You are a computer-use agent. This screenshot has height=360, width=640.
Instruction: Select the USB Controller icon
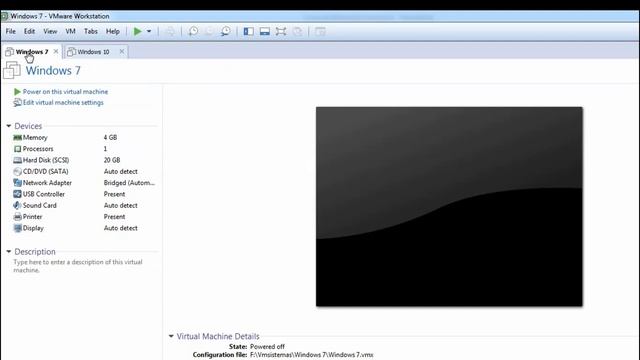click(x=18, y=194)
